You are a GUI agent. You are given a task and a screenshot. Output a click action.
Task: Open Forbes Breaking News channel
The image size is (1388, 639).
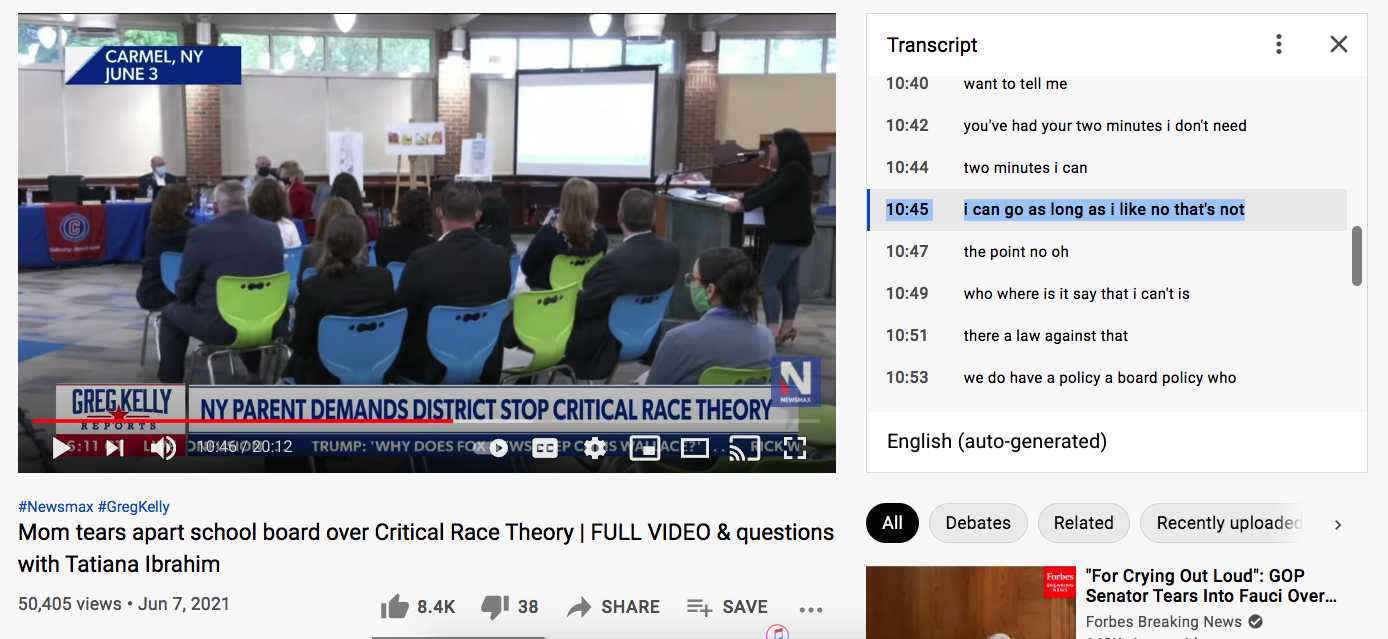click(x=1164, y=622)
